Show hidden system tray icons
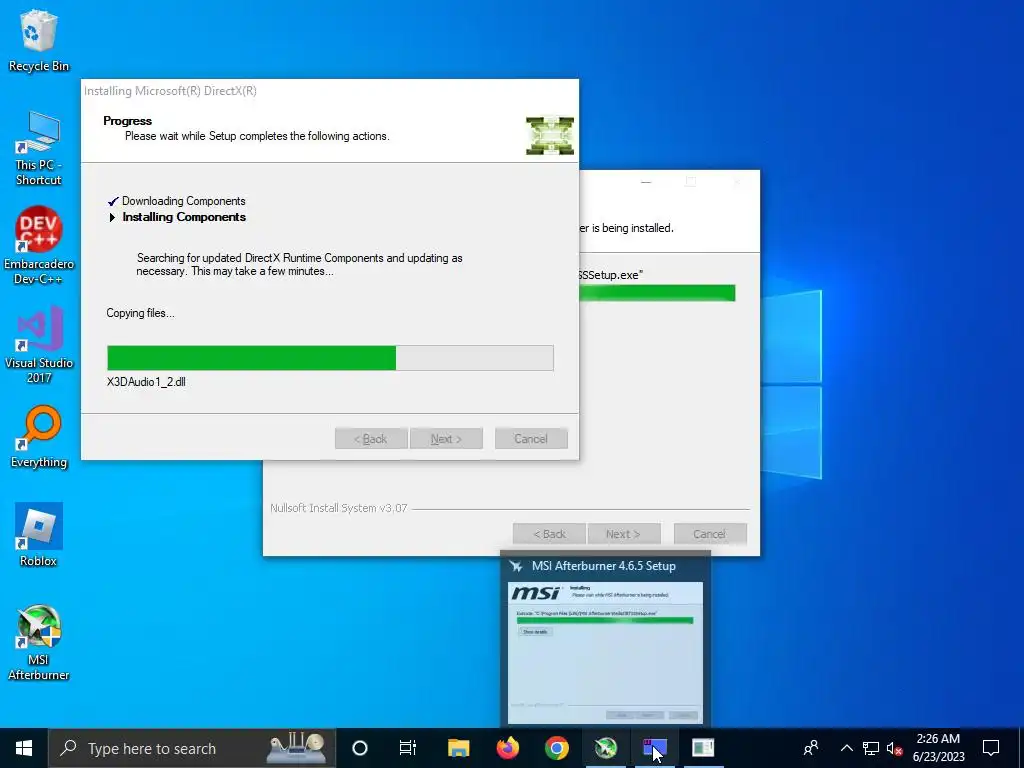 (846, 748)
